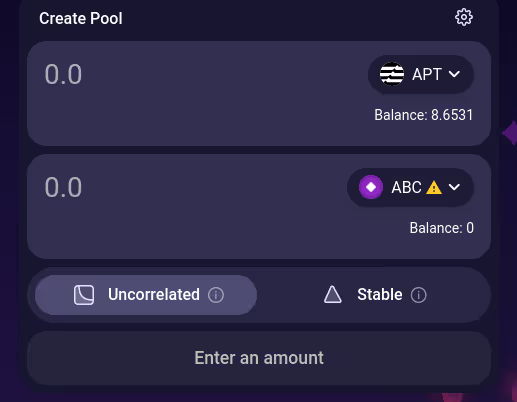The image size is (517, 402).
Task: Open the APT token selector
Action: pos(421,74)
